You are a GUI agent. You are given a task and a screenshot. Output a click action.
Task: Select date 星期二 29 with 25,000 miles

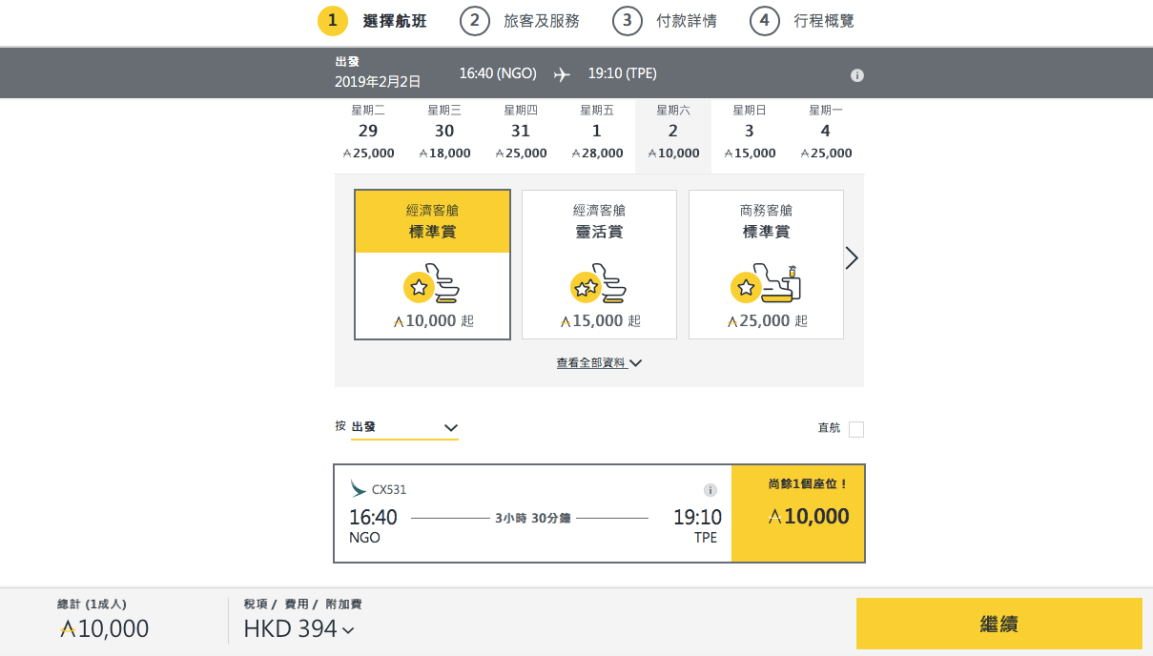click(368, 132)
